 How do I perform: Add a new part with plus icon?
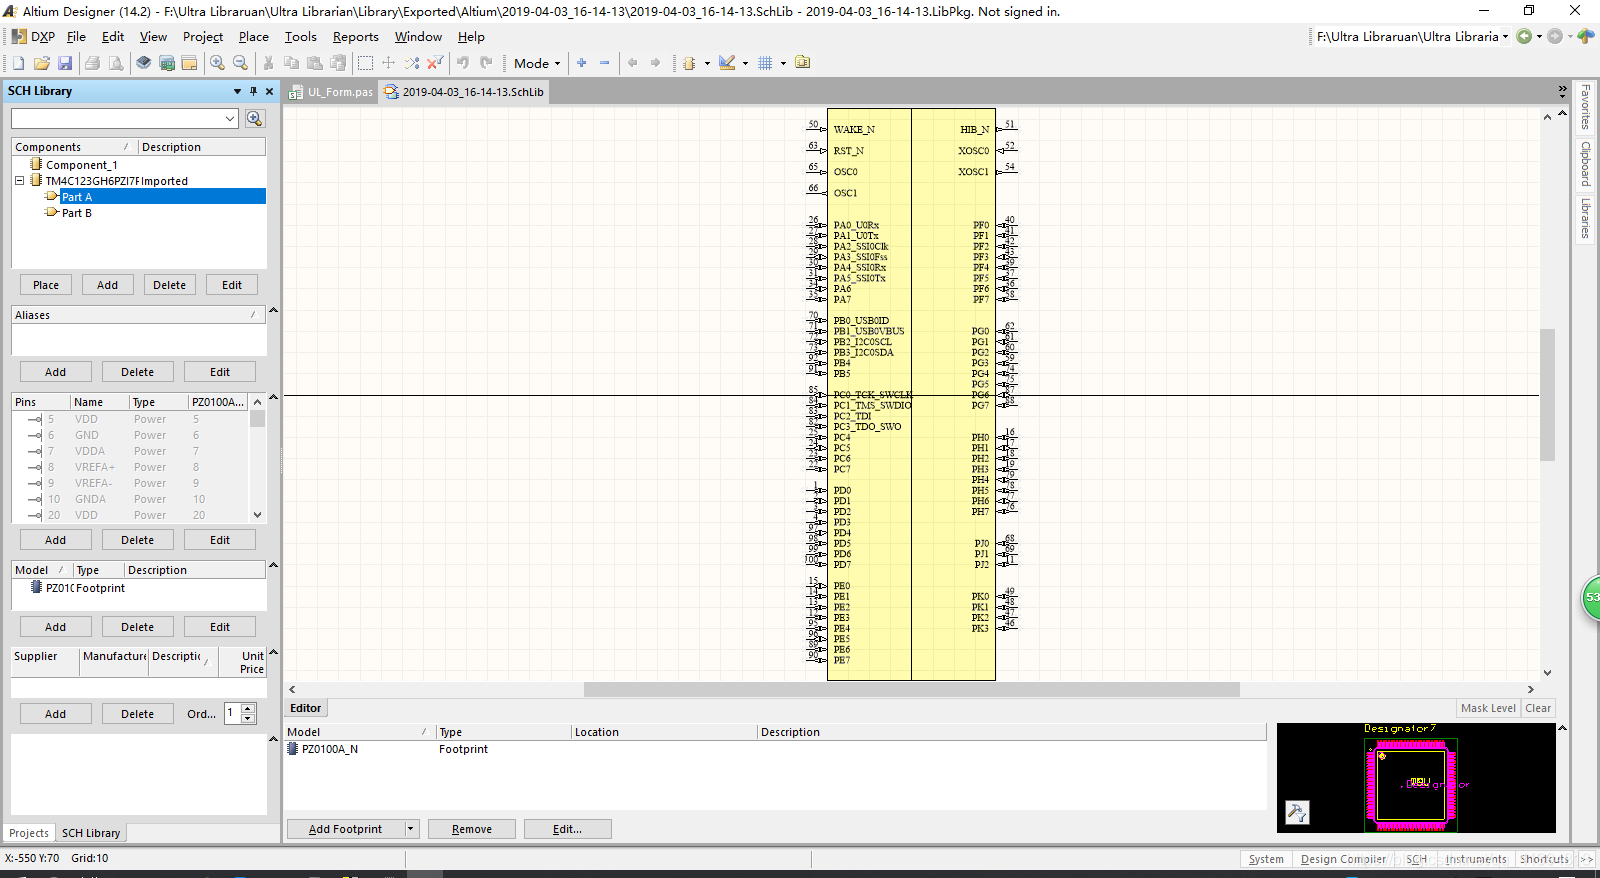coord(582,63)
